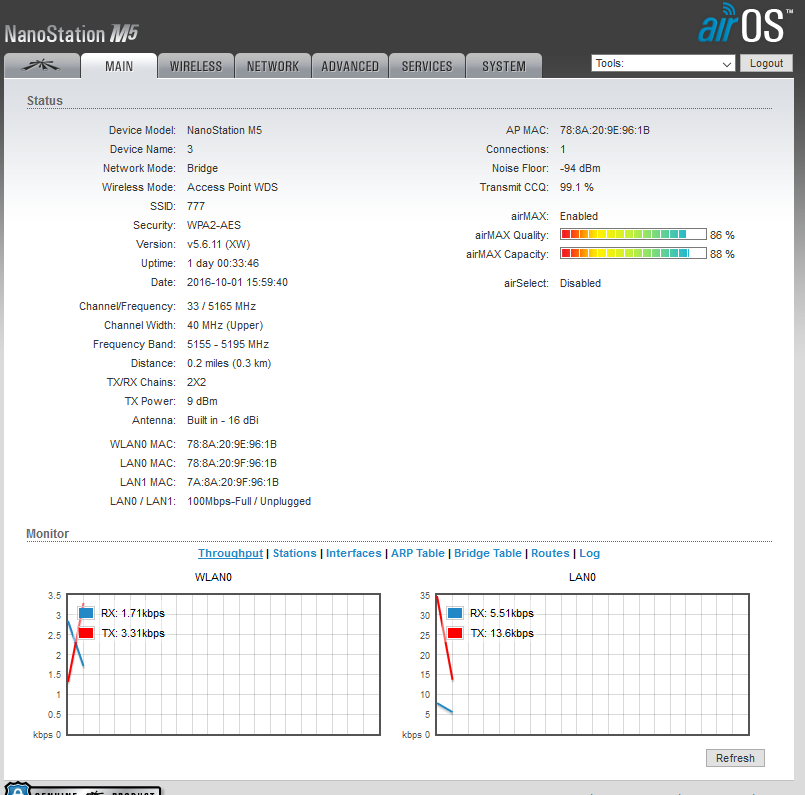This screenshot has width=805, height=795.
Task: Click the Channel/Frequency value 33 / 5165 MHz
Action: (221, 306)
